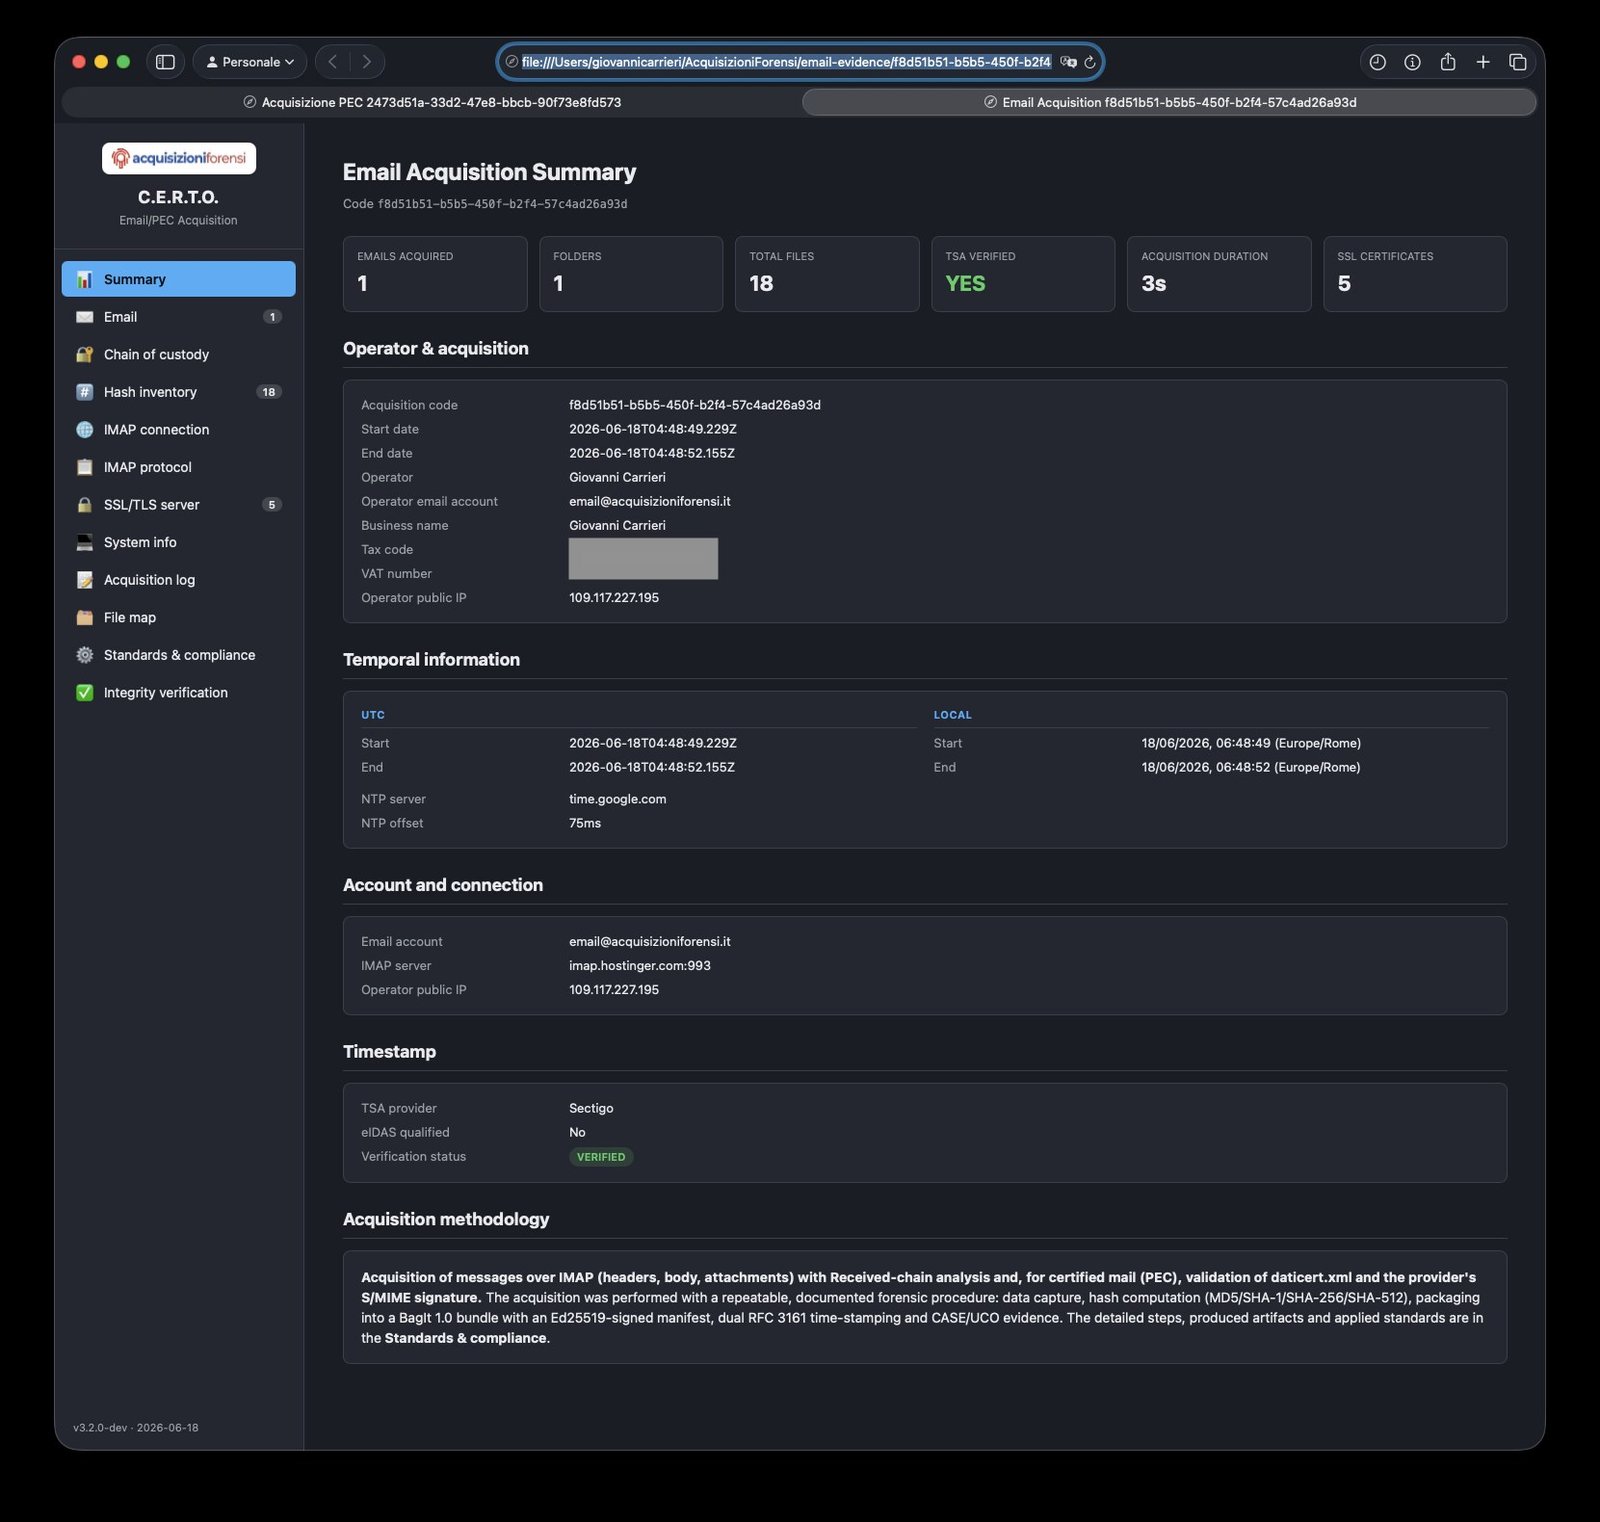The width and height of the screenshot is (1600, 1522).
Task: Click the operator email email@acquisizioniforensi.it
Action: 650,501
